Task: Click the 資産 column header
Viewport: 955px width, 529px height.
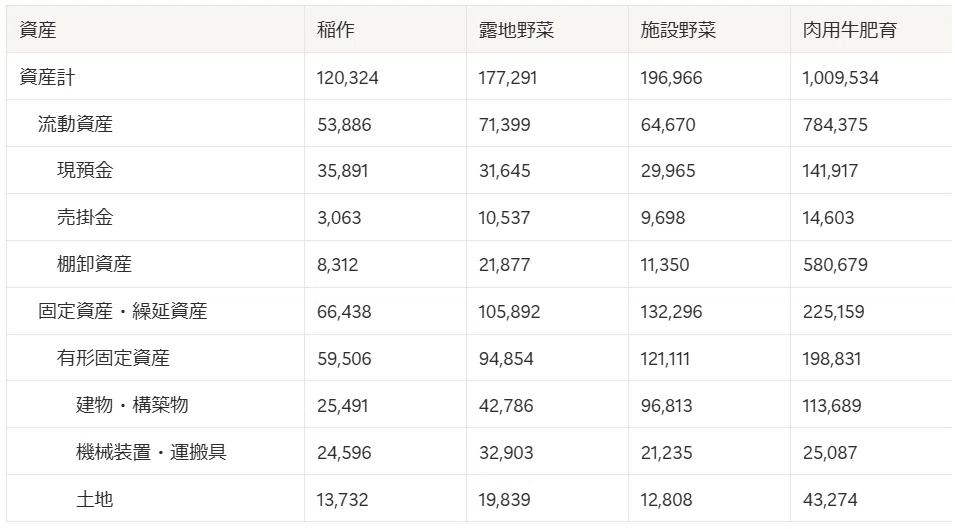Action: pyautogui.click(x=38, y=30)
